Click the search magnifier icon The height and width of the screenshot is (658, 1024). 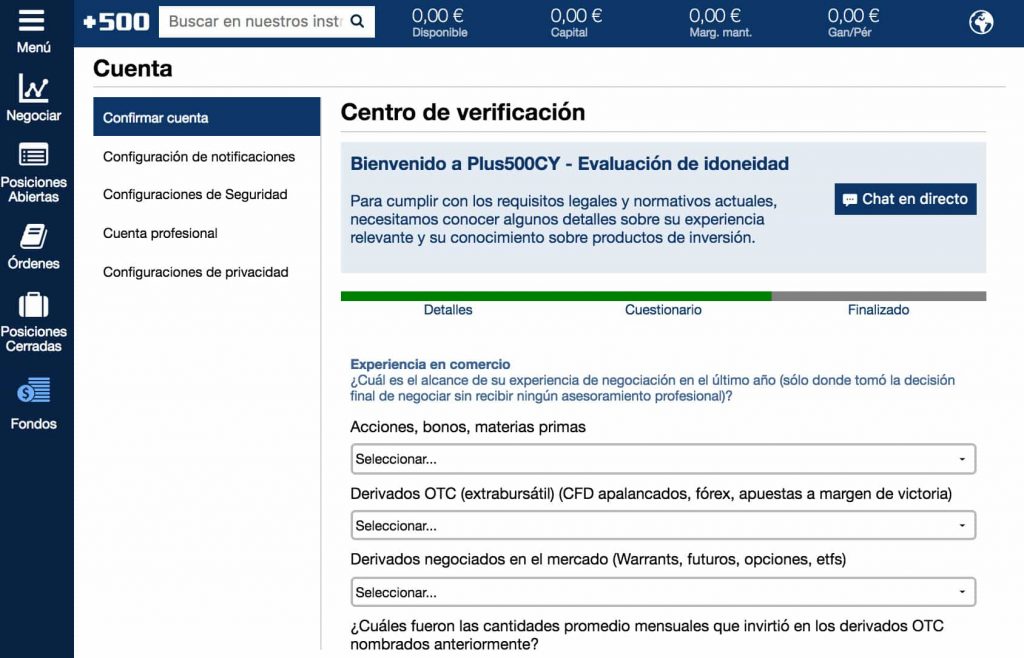point(358,20)
